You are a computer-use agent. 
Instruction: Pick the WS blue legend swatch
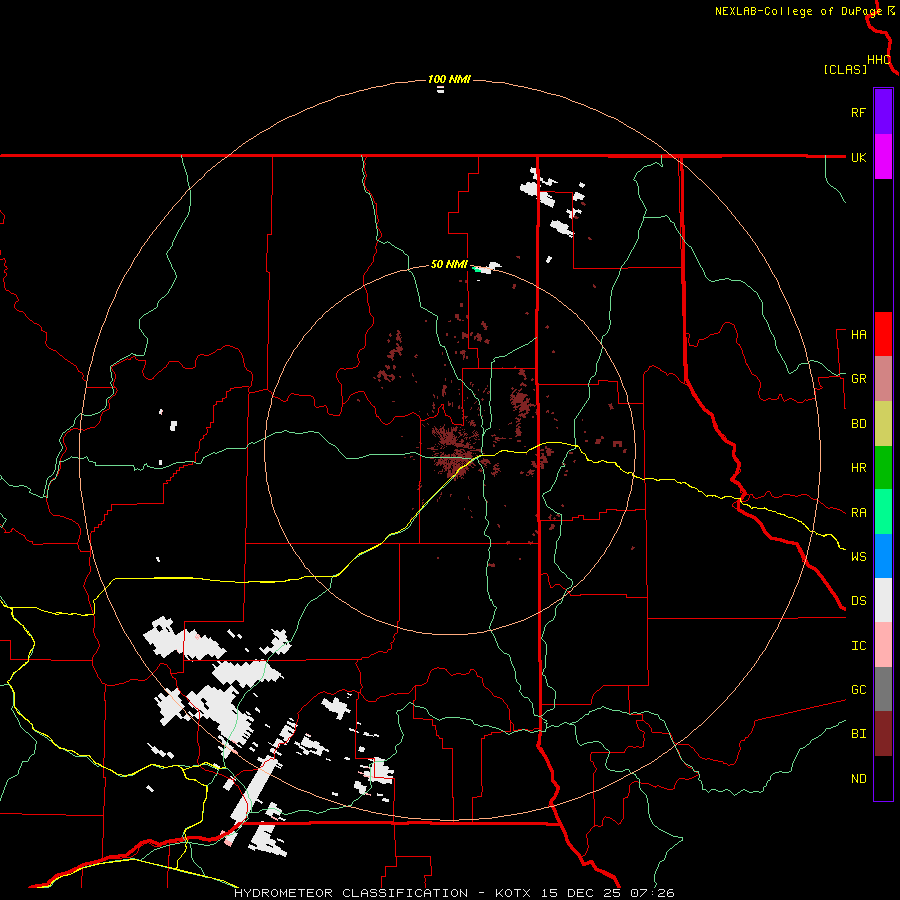883,556
